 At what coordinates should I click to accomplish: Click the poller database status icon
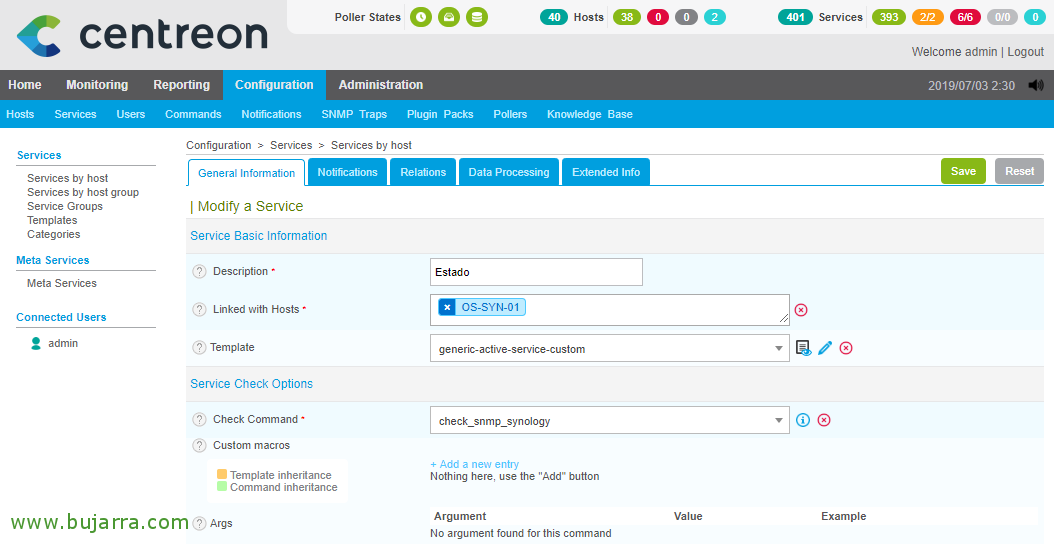477,17
